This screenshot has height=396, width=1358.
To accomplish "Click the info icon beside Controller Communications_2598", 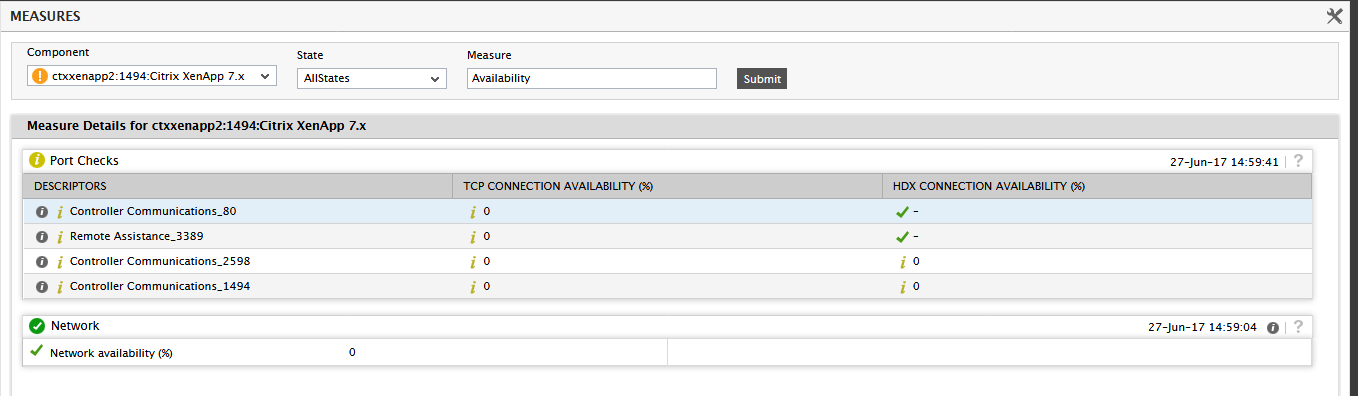I will click(x=42, y=262).
